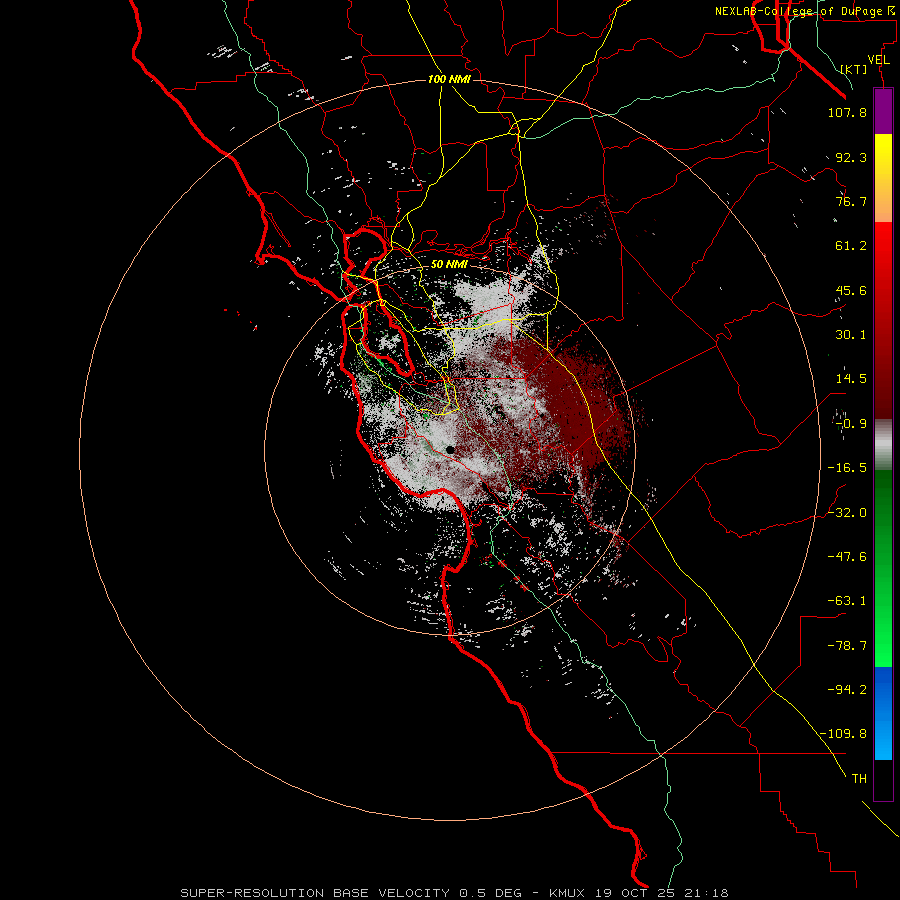This screenshot has width=900, height=900.
Task: Click the [KT] units label
Action: tap(854, 69)
